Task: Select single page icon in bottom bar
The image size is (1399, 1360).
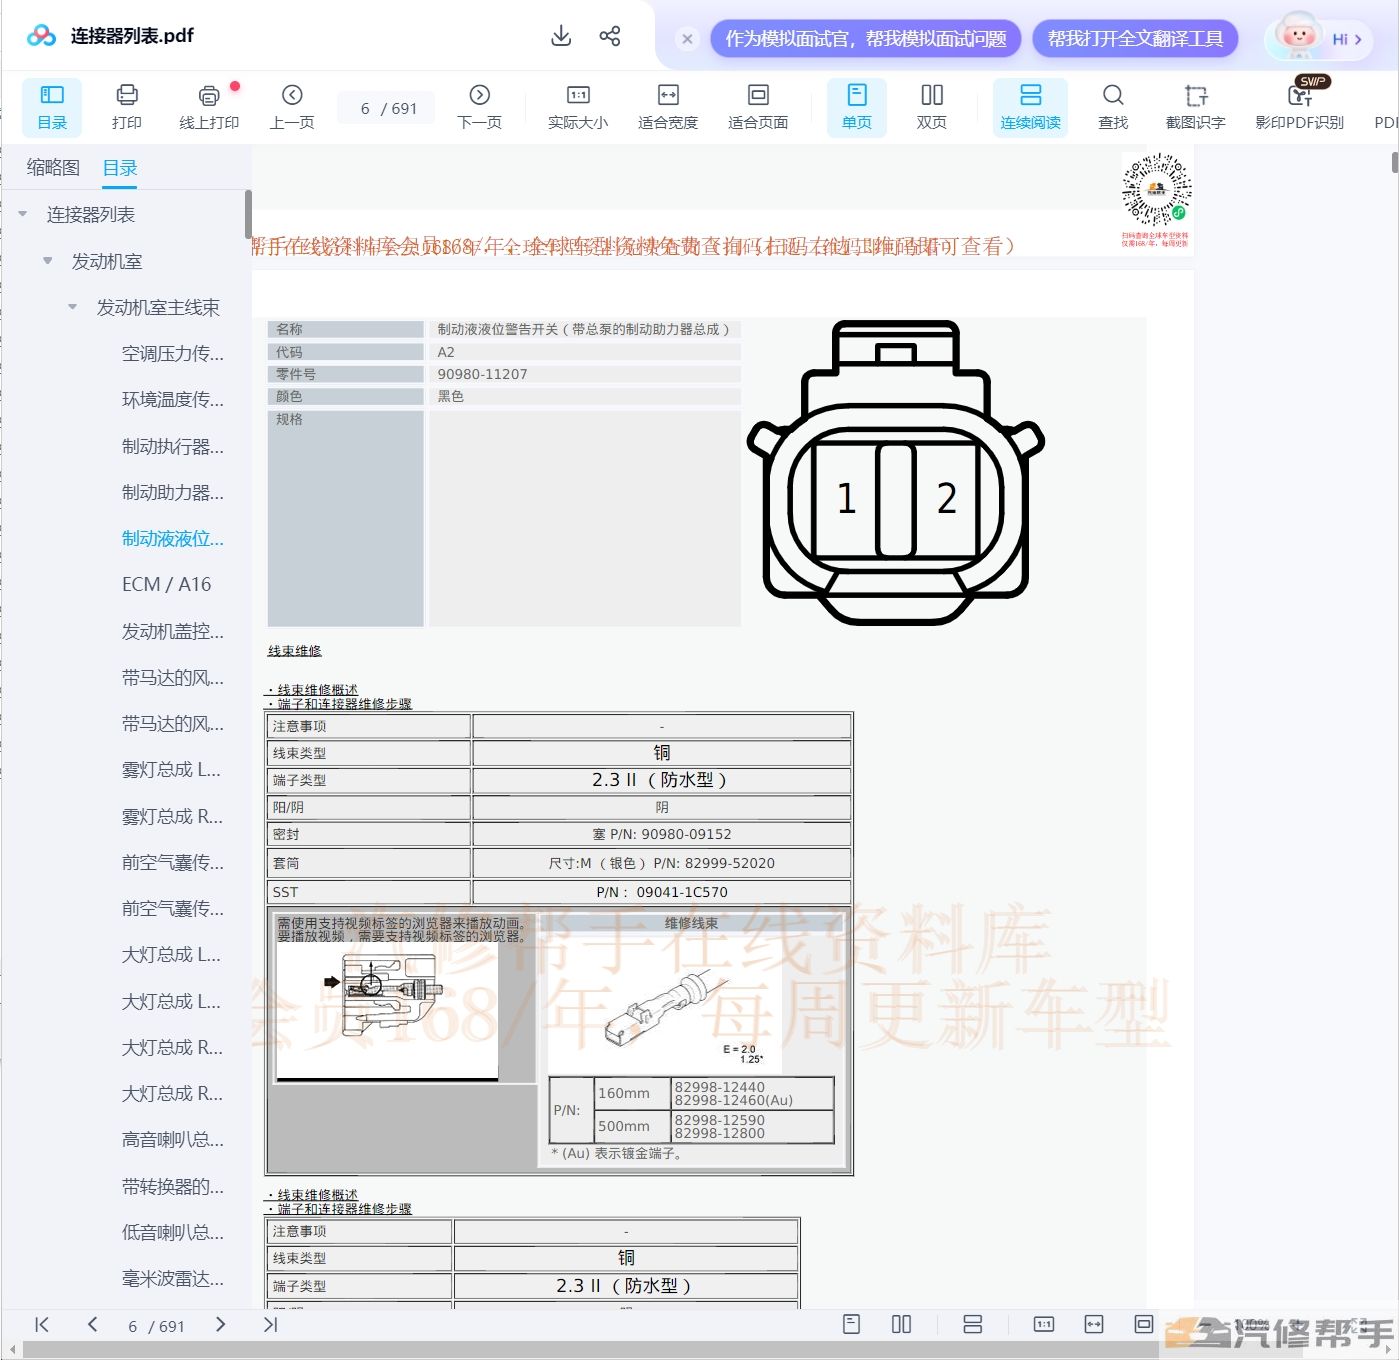Action: point(852,1324)
